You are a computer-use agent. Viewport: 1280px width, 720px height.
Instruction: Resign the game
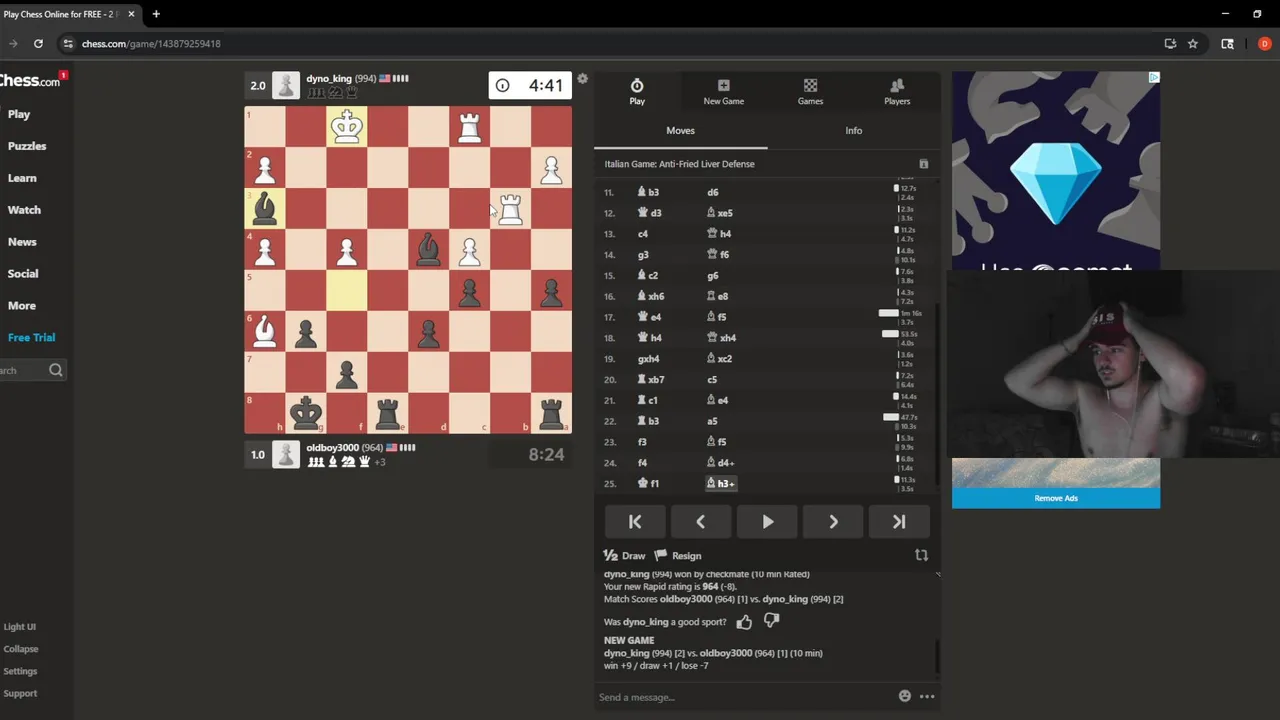click(678, 556)
